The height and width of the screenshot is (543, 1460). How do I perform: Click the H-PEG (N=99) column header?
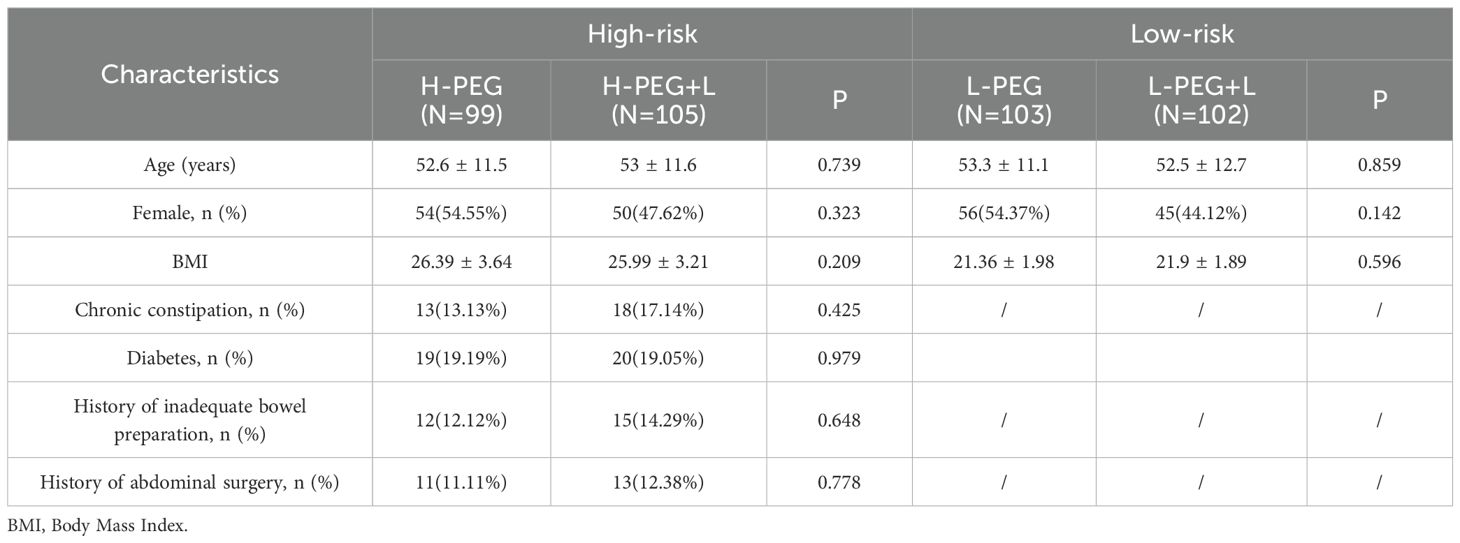(461, 100)
